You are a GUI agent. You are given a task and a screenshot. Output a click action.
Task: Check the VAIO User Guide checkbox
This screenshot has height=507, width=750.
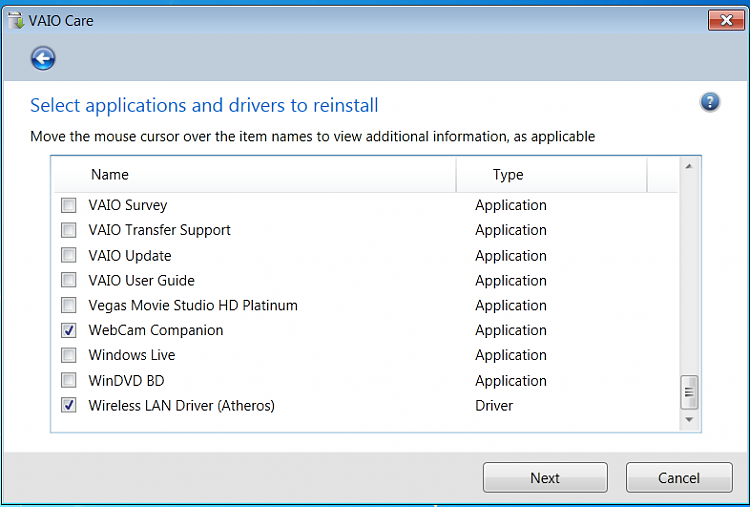click(x=68, y=280)
